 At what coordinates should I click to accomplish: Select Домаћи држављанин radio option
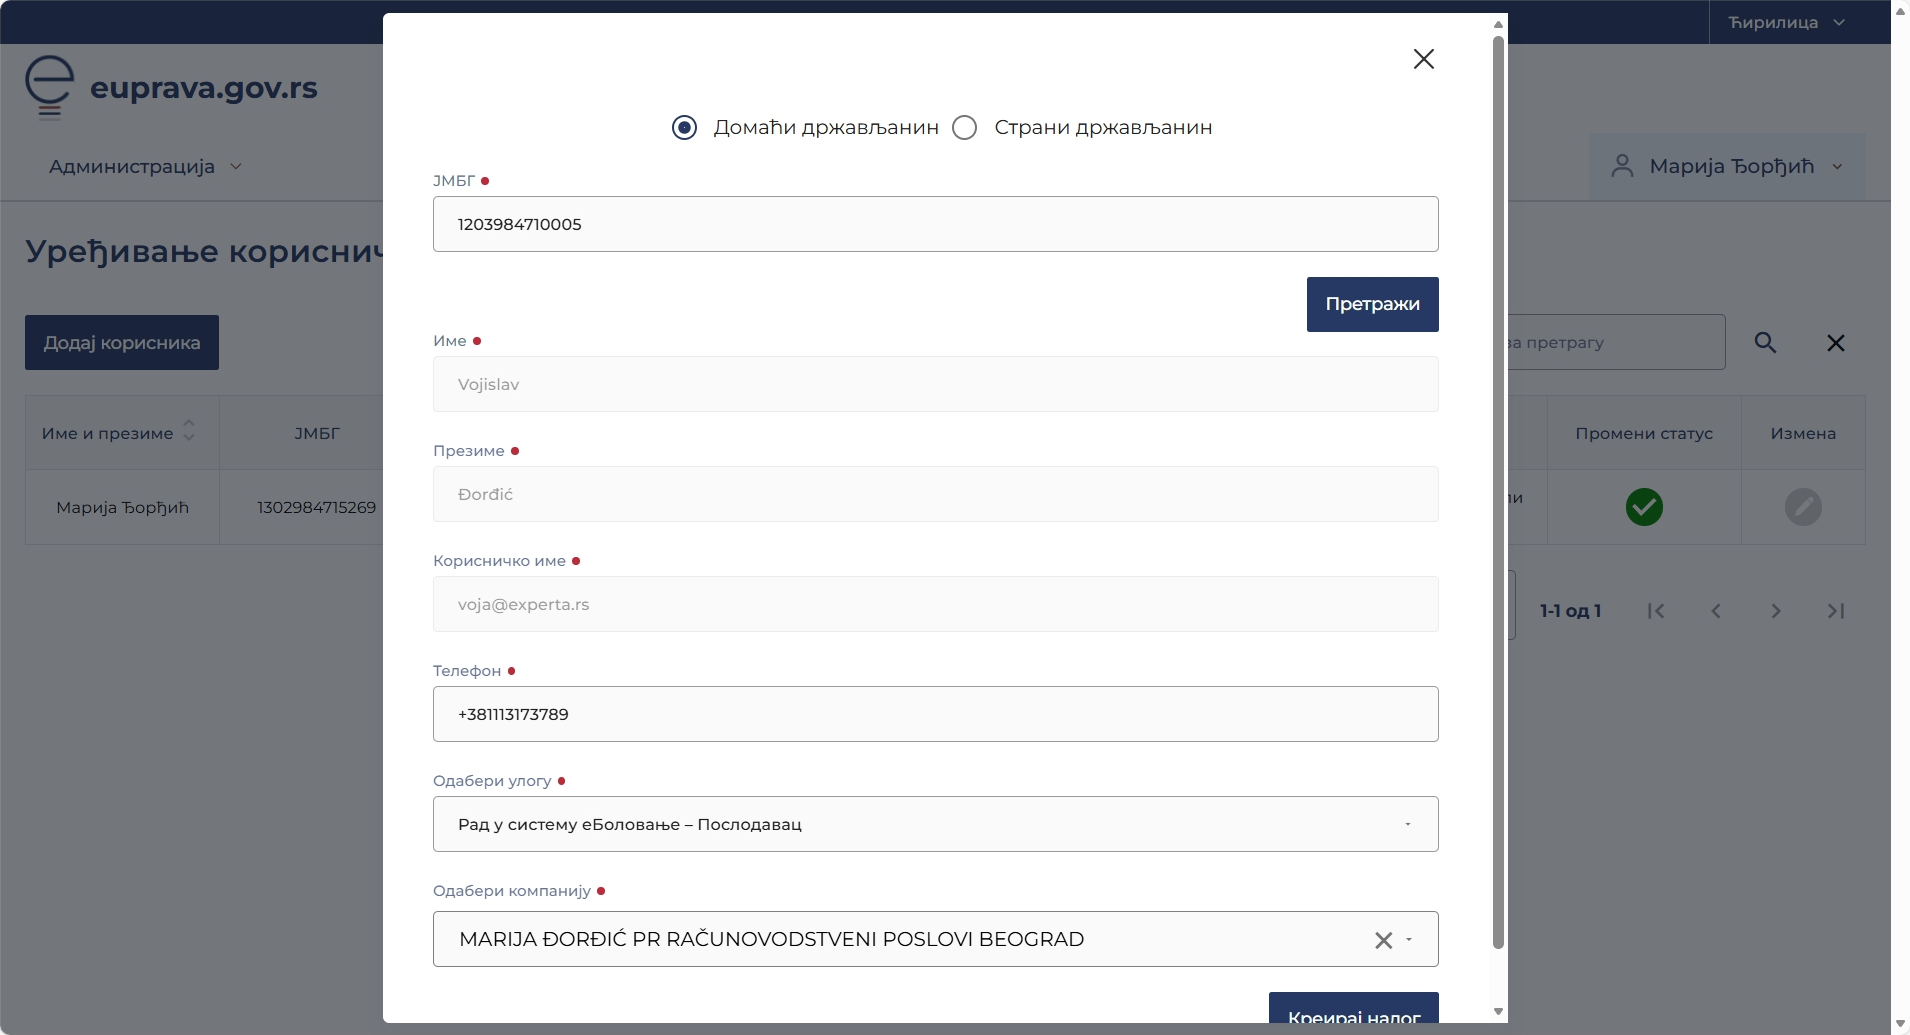(685, 128)
